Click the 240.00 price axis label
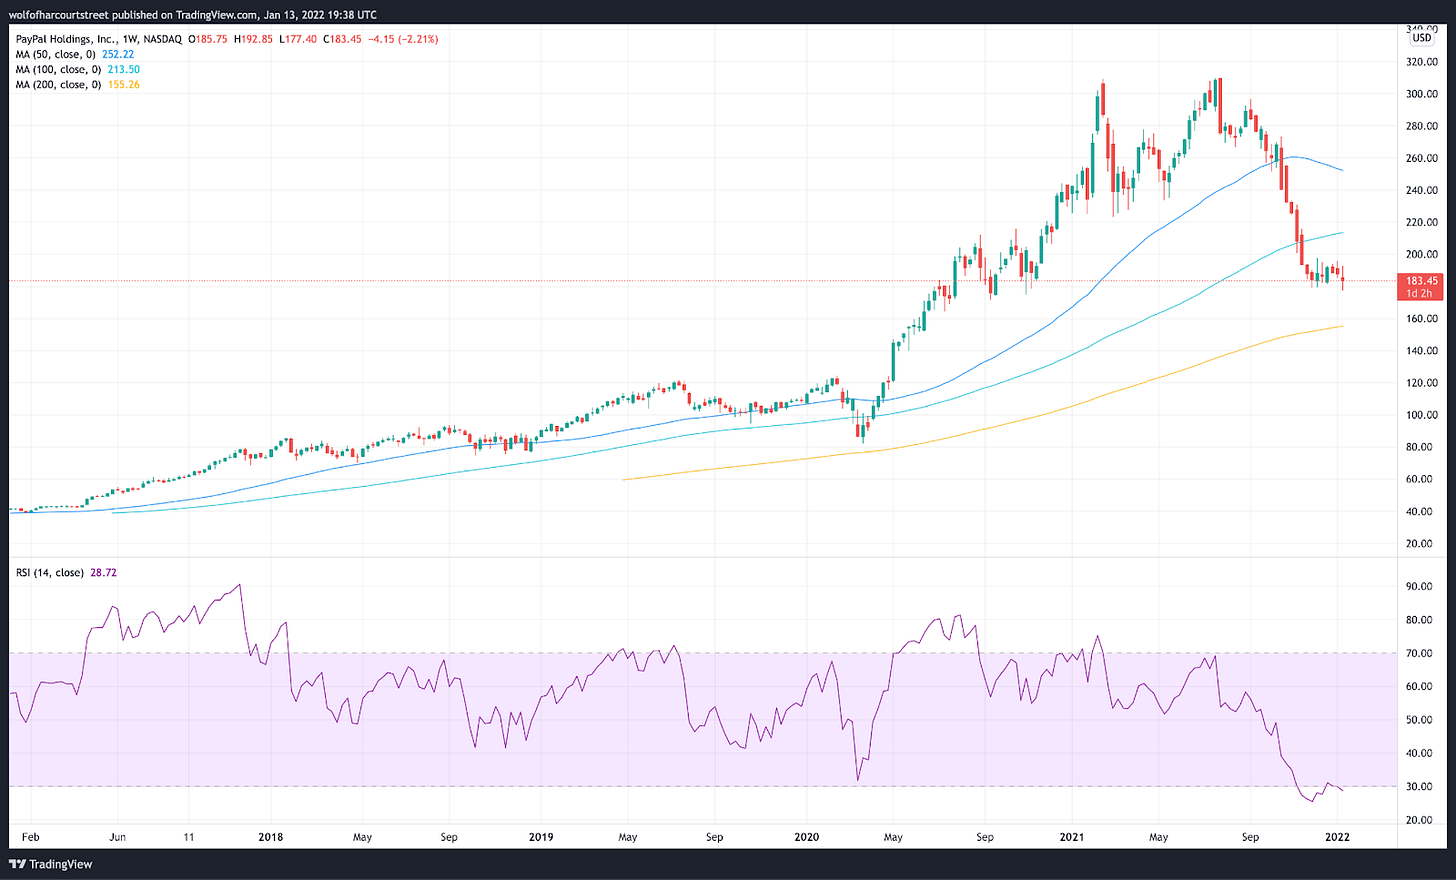This screenshot has height=880, width=1456. [x=1421, y=190]
